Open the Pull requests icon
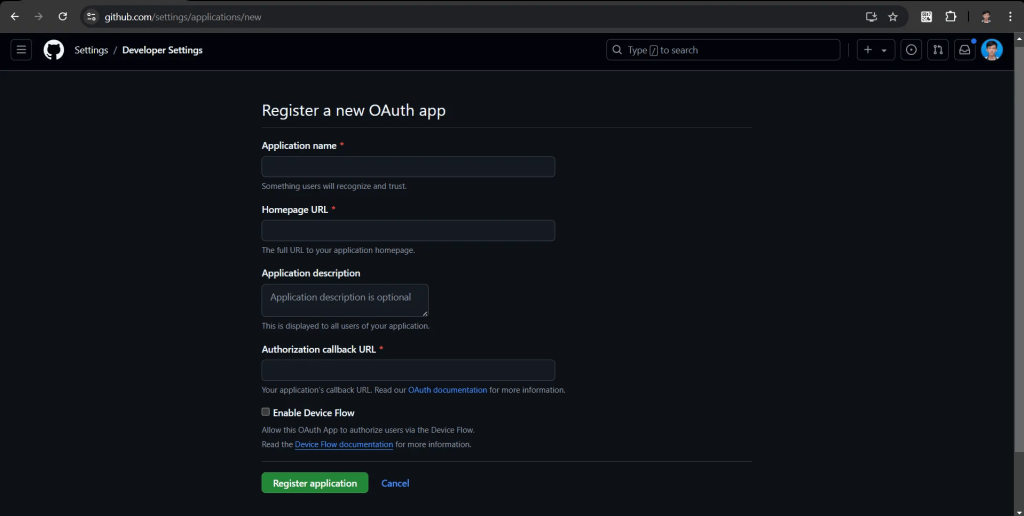1024x516 pixels. pos(938,50)
